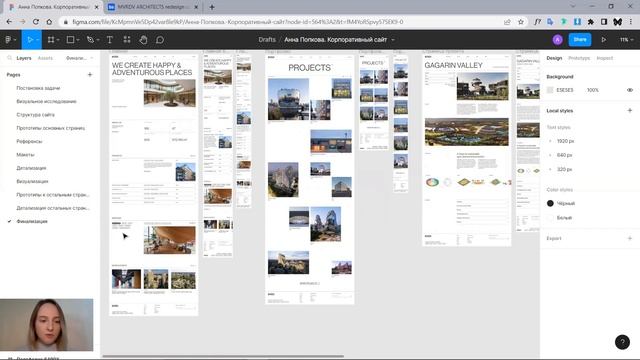Image resolution: width=640 pixels, height=360 pixels.
Task: Open the browser home page
Action: pos(49,22)
